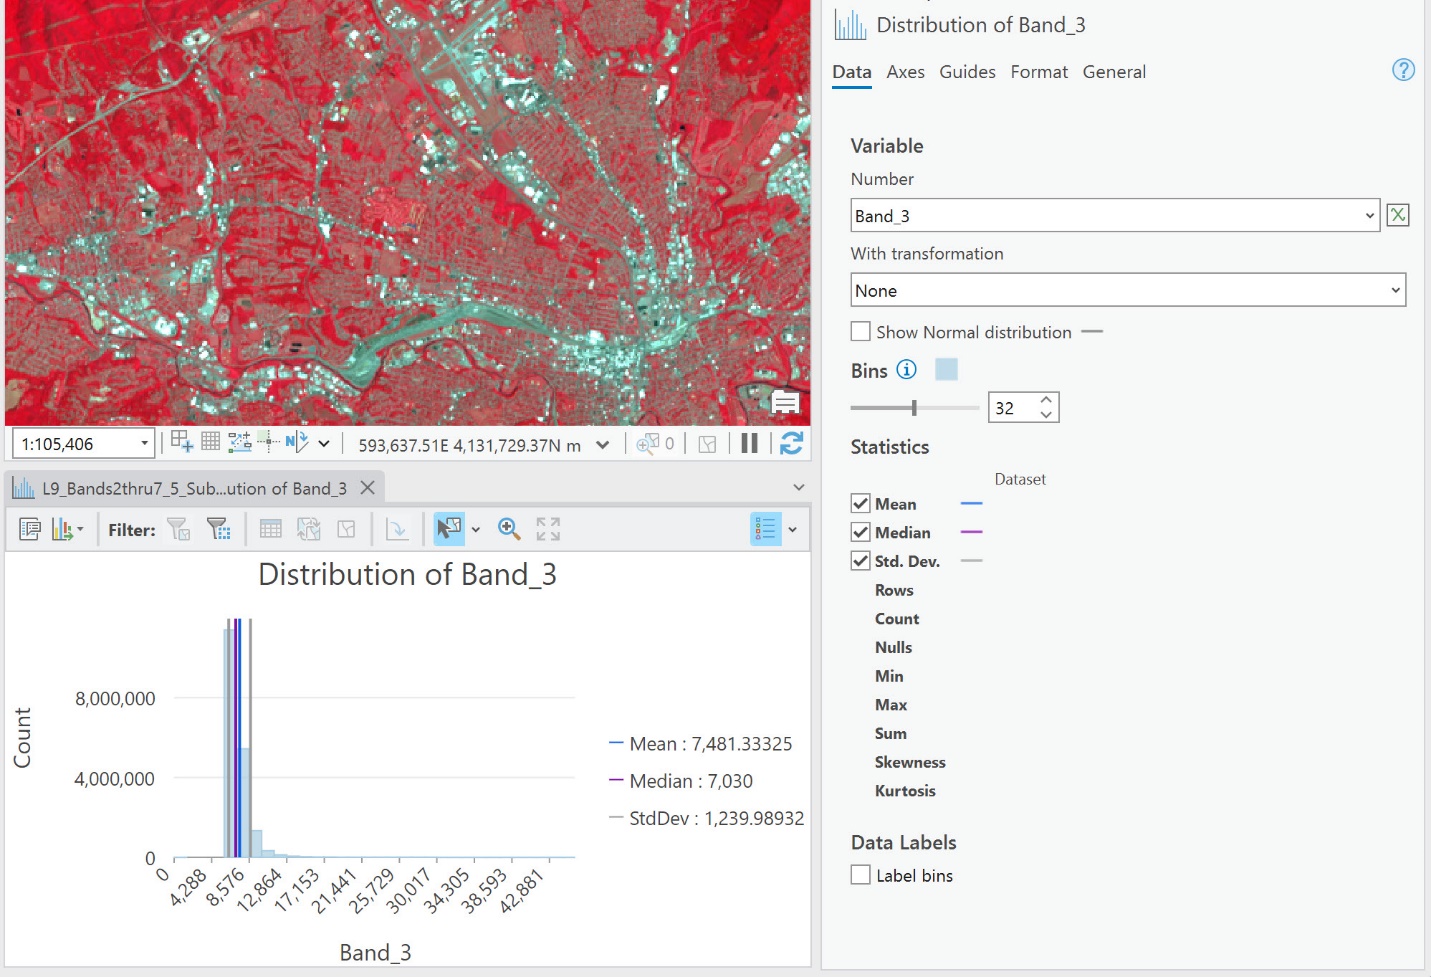The width and height of the screenshot is (1431, 977).
Task: Close the Distribution of Band_3 chart tab
Action: 367,487
